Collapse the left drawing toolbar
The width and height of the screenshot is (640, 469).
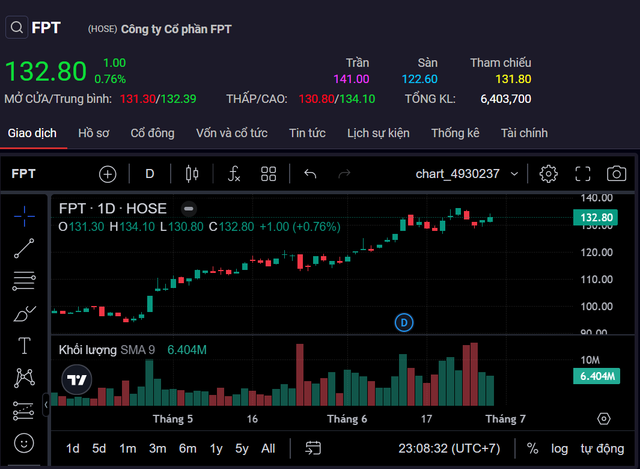pos(45,405)
